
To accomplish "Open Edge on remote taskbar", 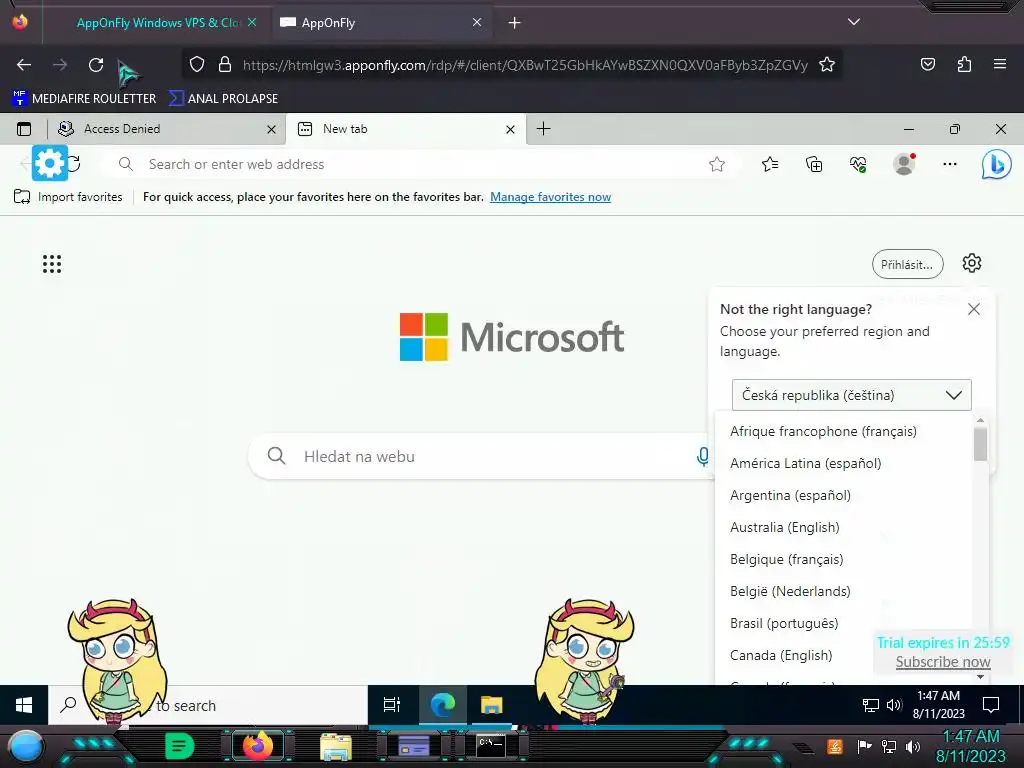I will click(442, 705).
